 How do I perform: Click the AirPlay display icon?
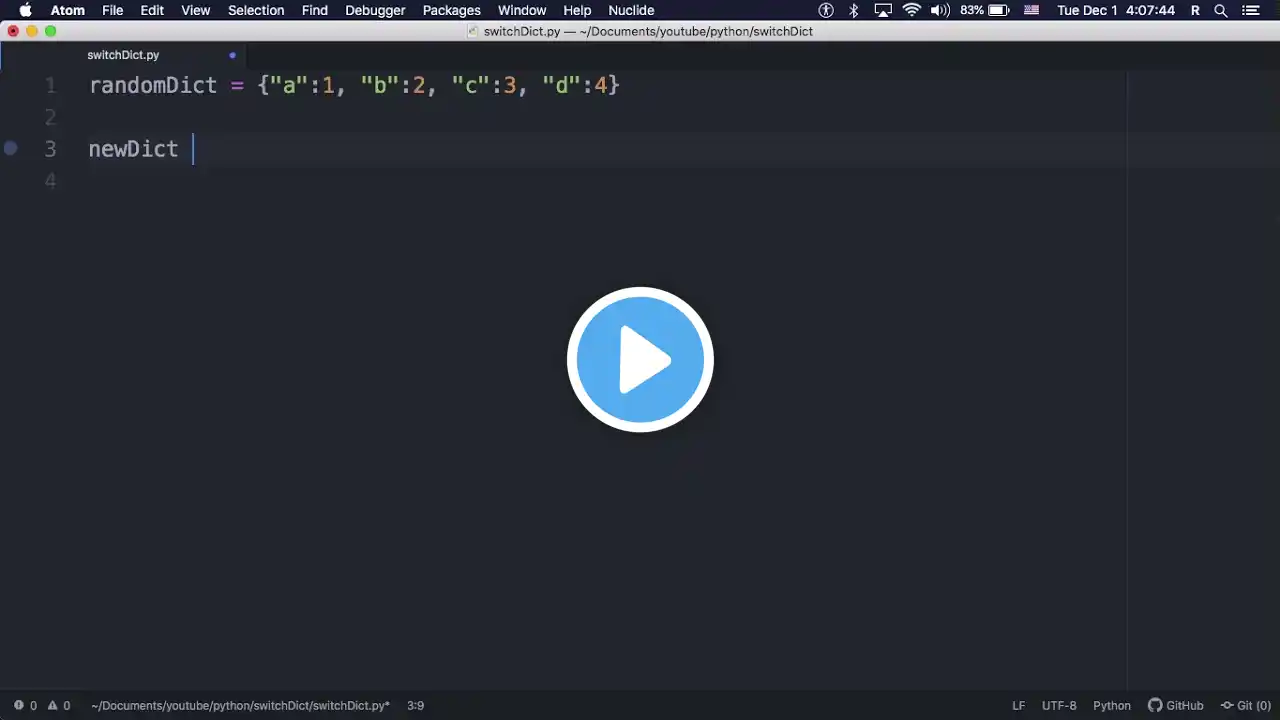click(883, 10)
